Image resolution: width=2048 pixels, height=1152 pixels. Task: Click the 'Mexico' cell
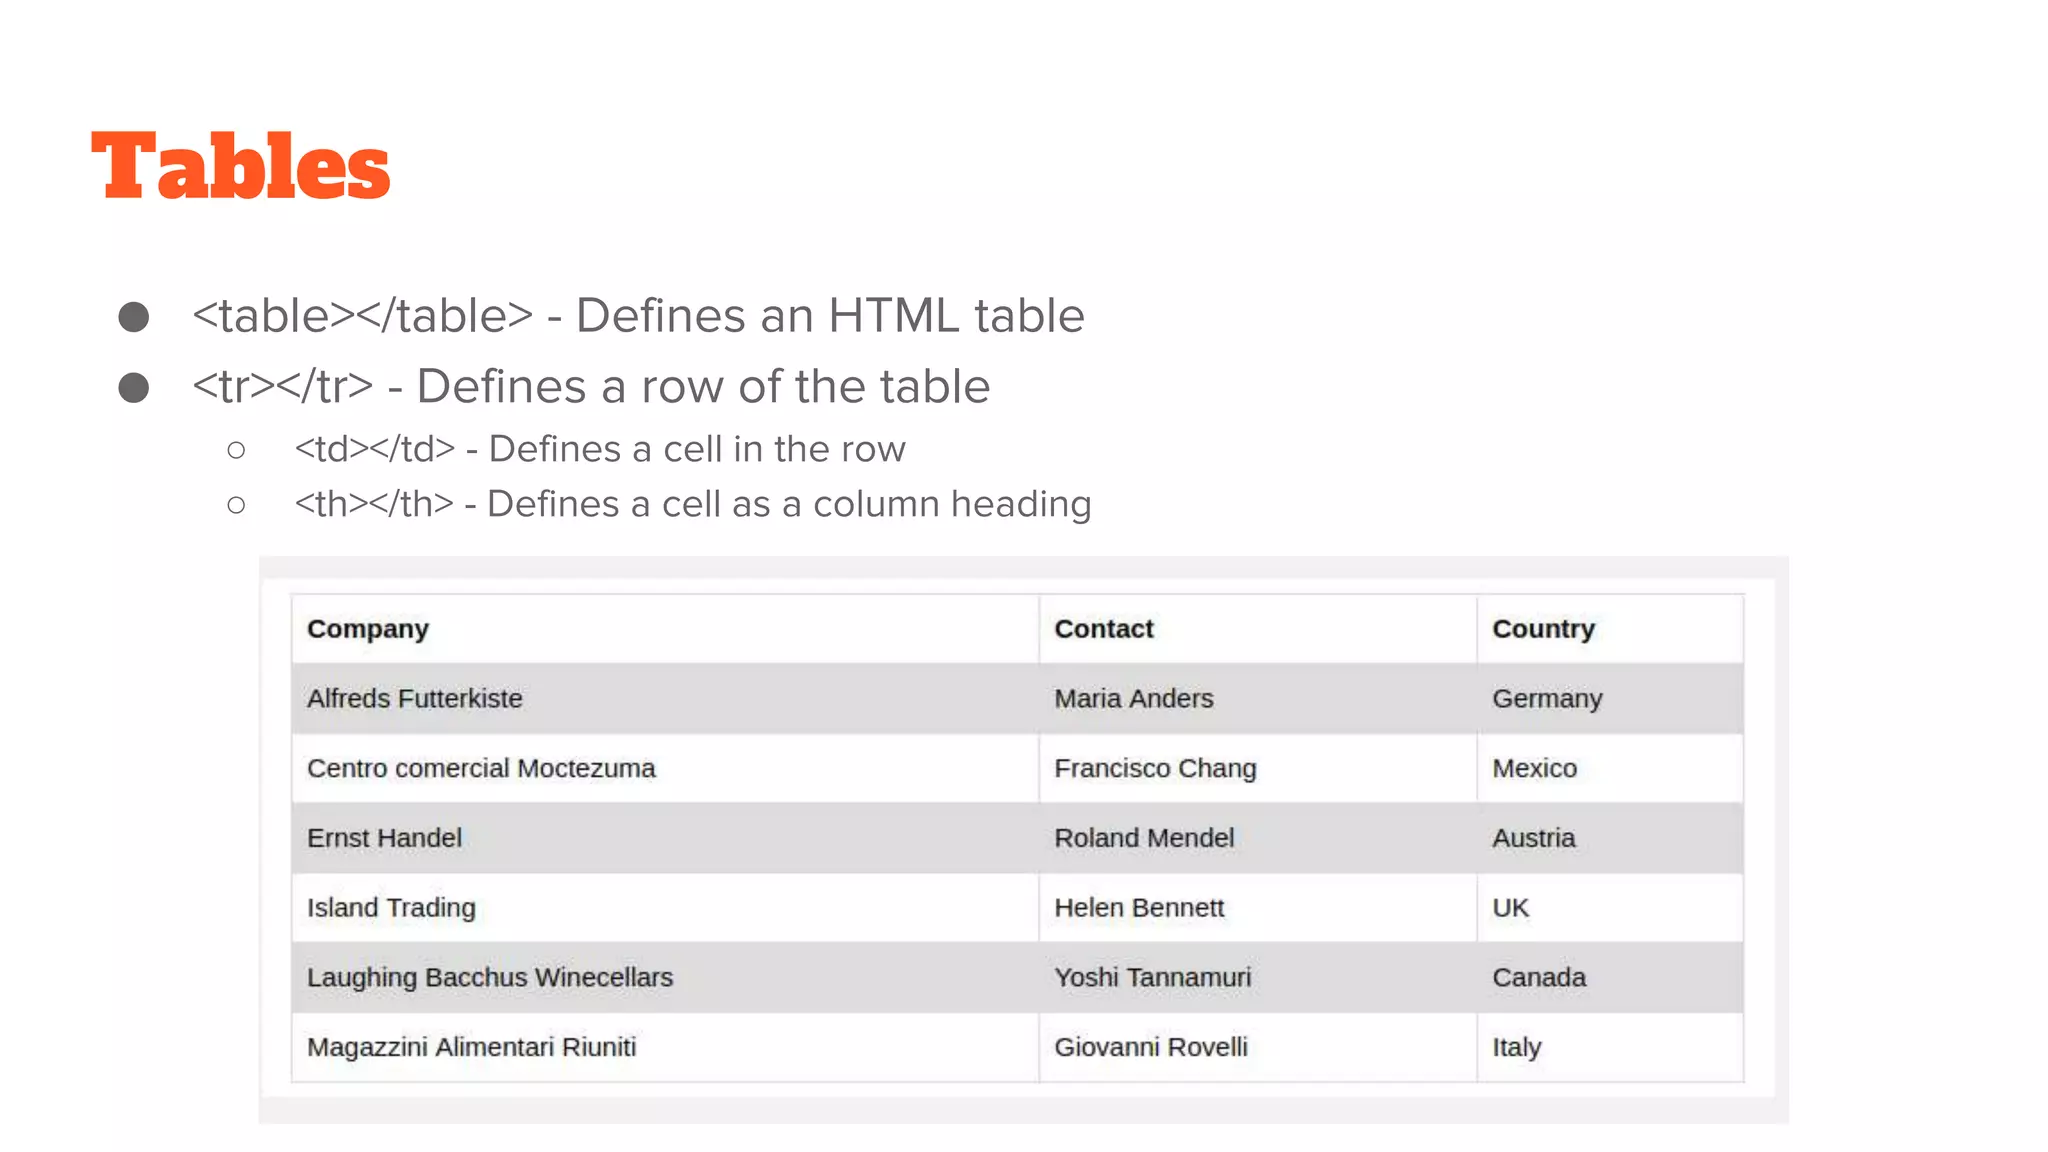[1610, 768]
